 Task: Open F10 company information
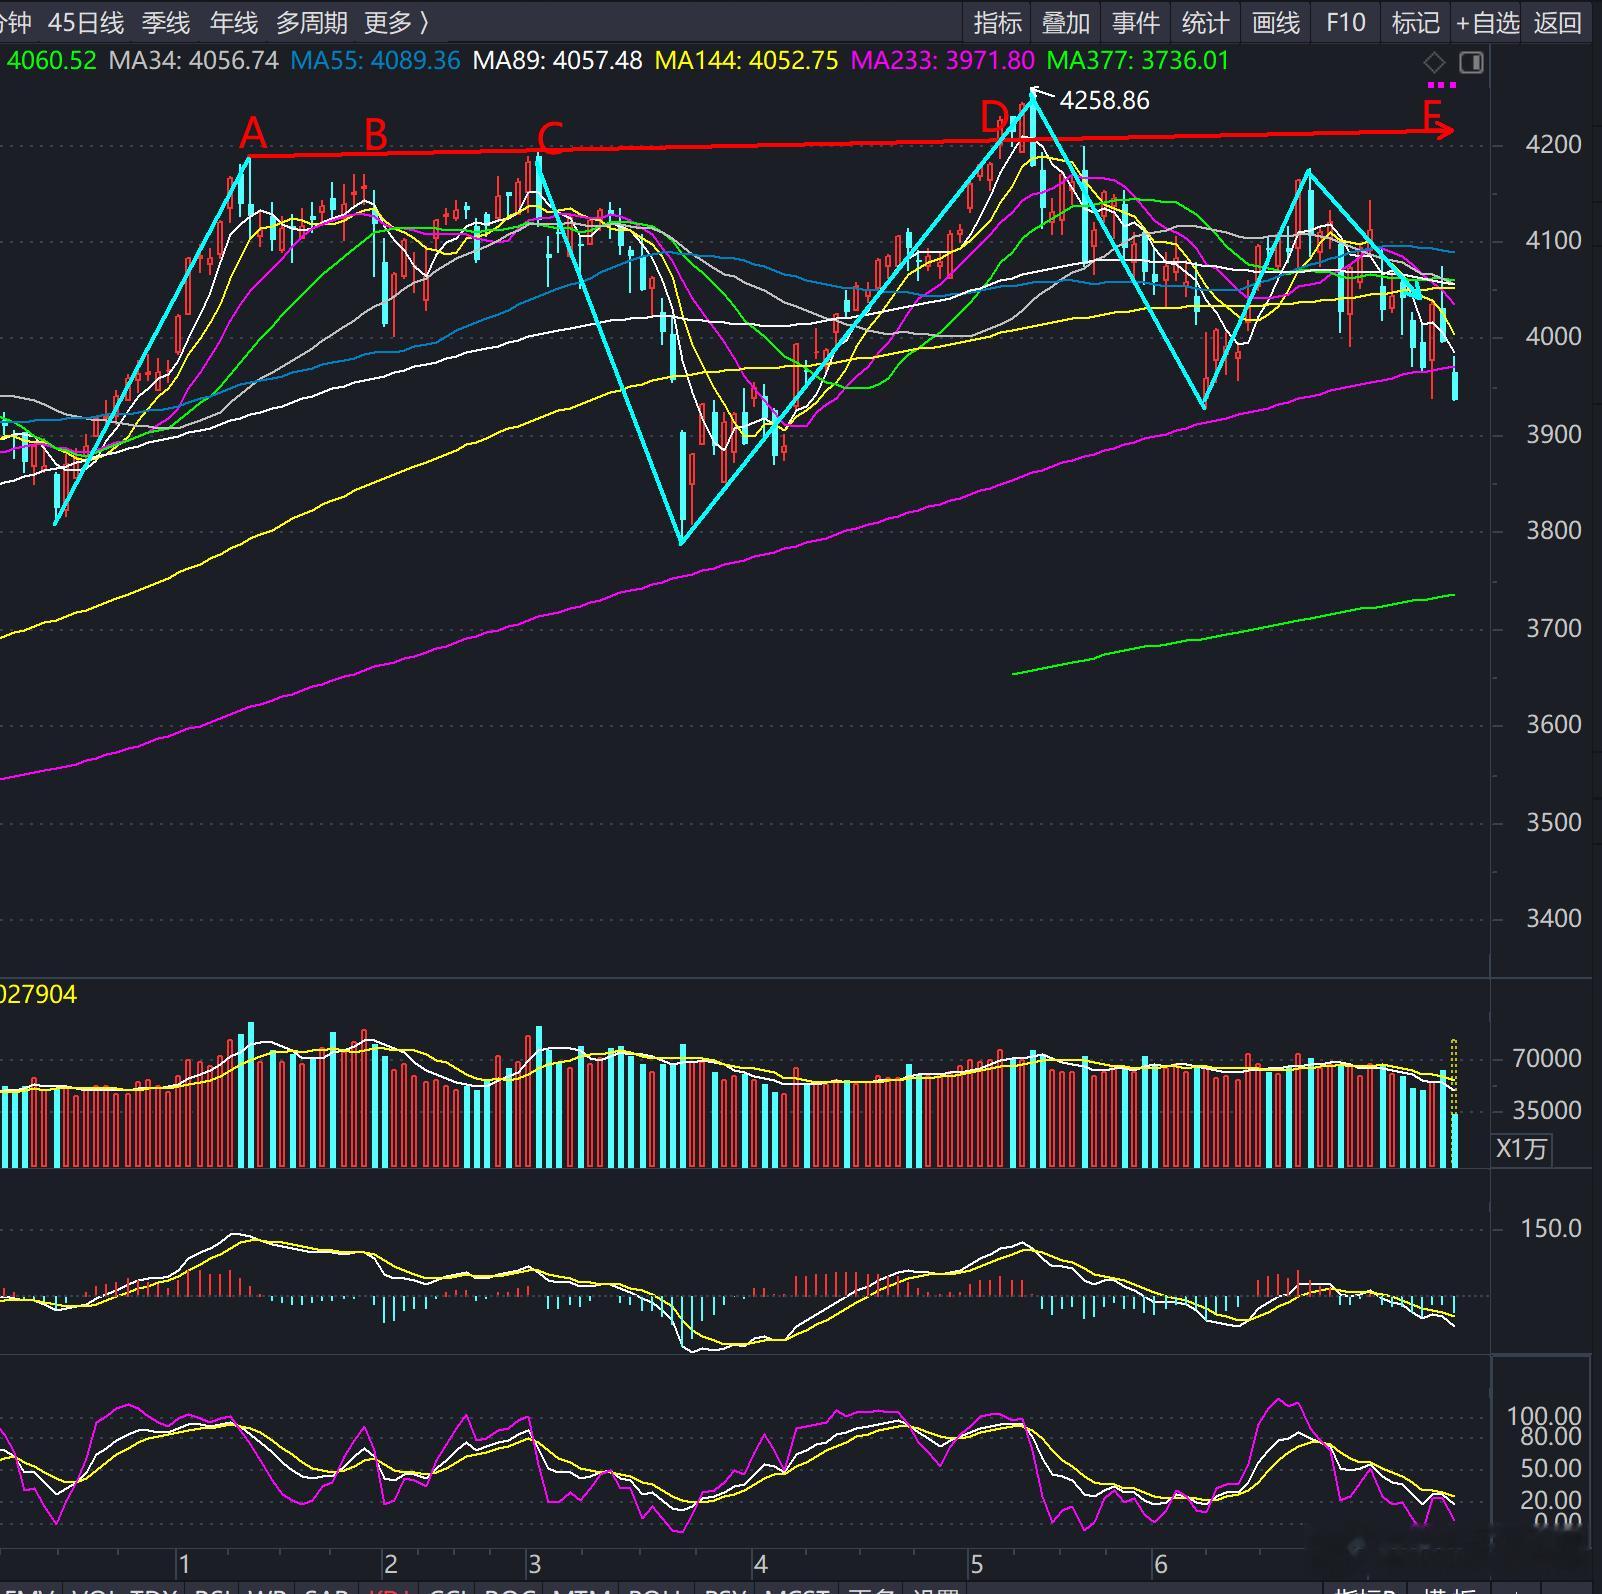(1345, 22)
